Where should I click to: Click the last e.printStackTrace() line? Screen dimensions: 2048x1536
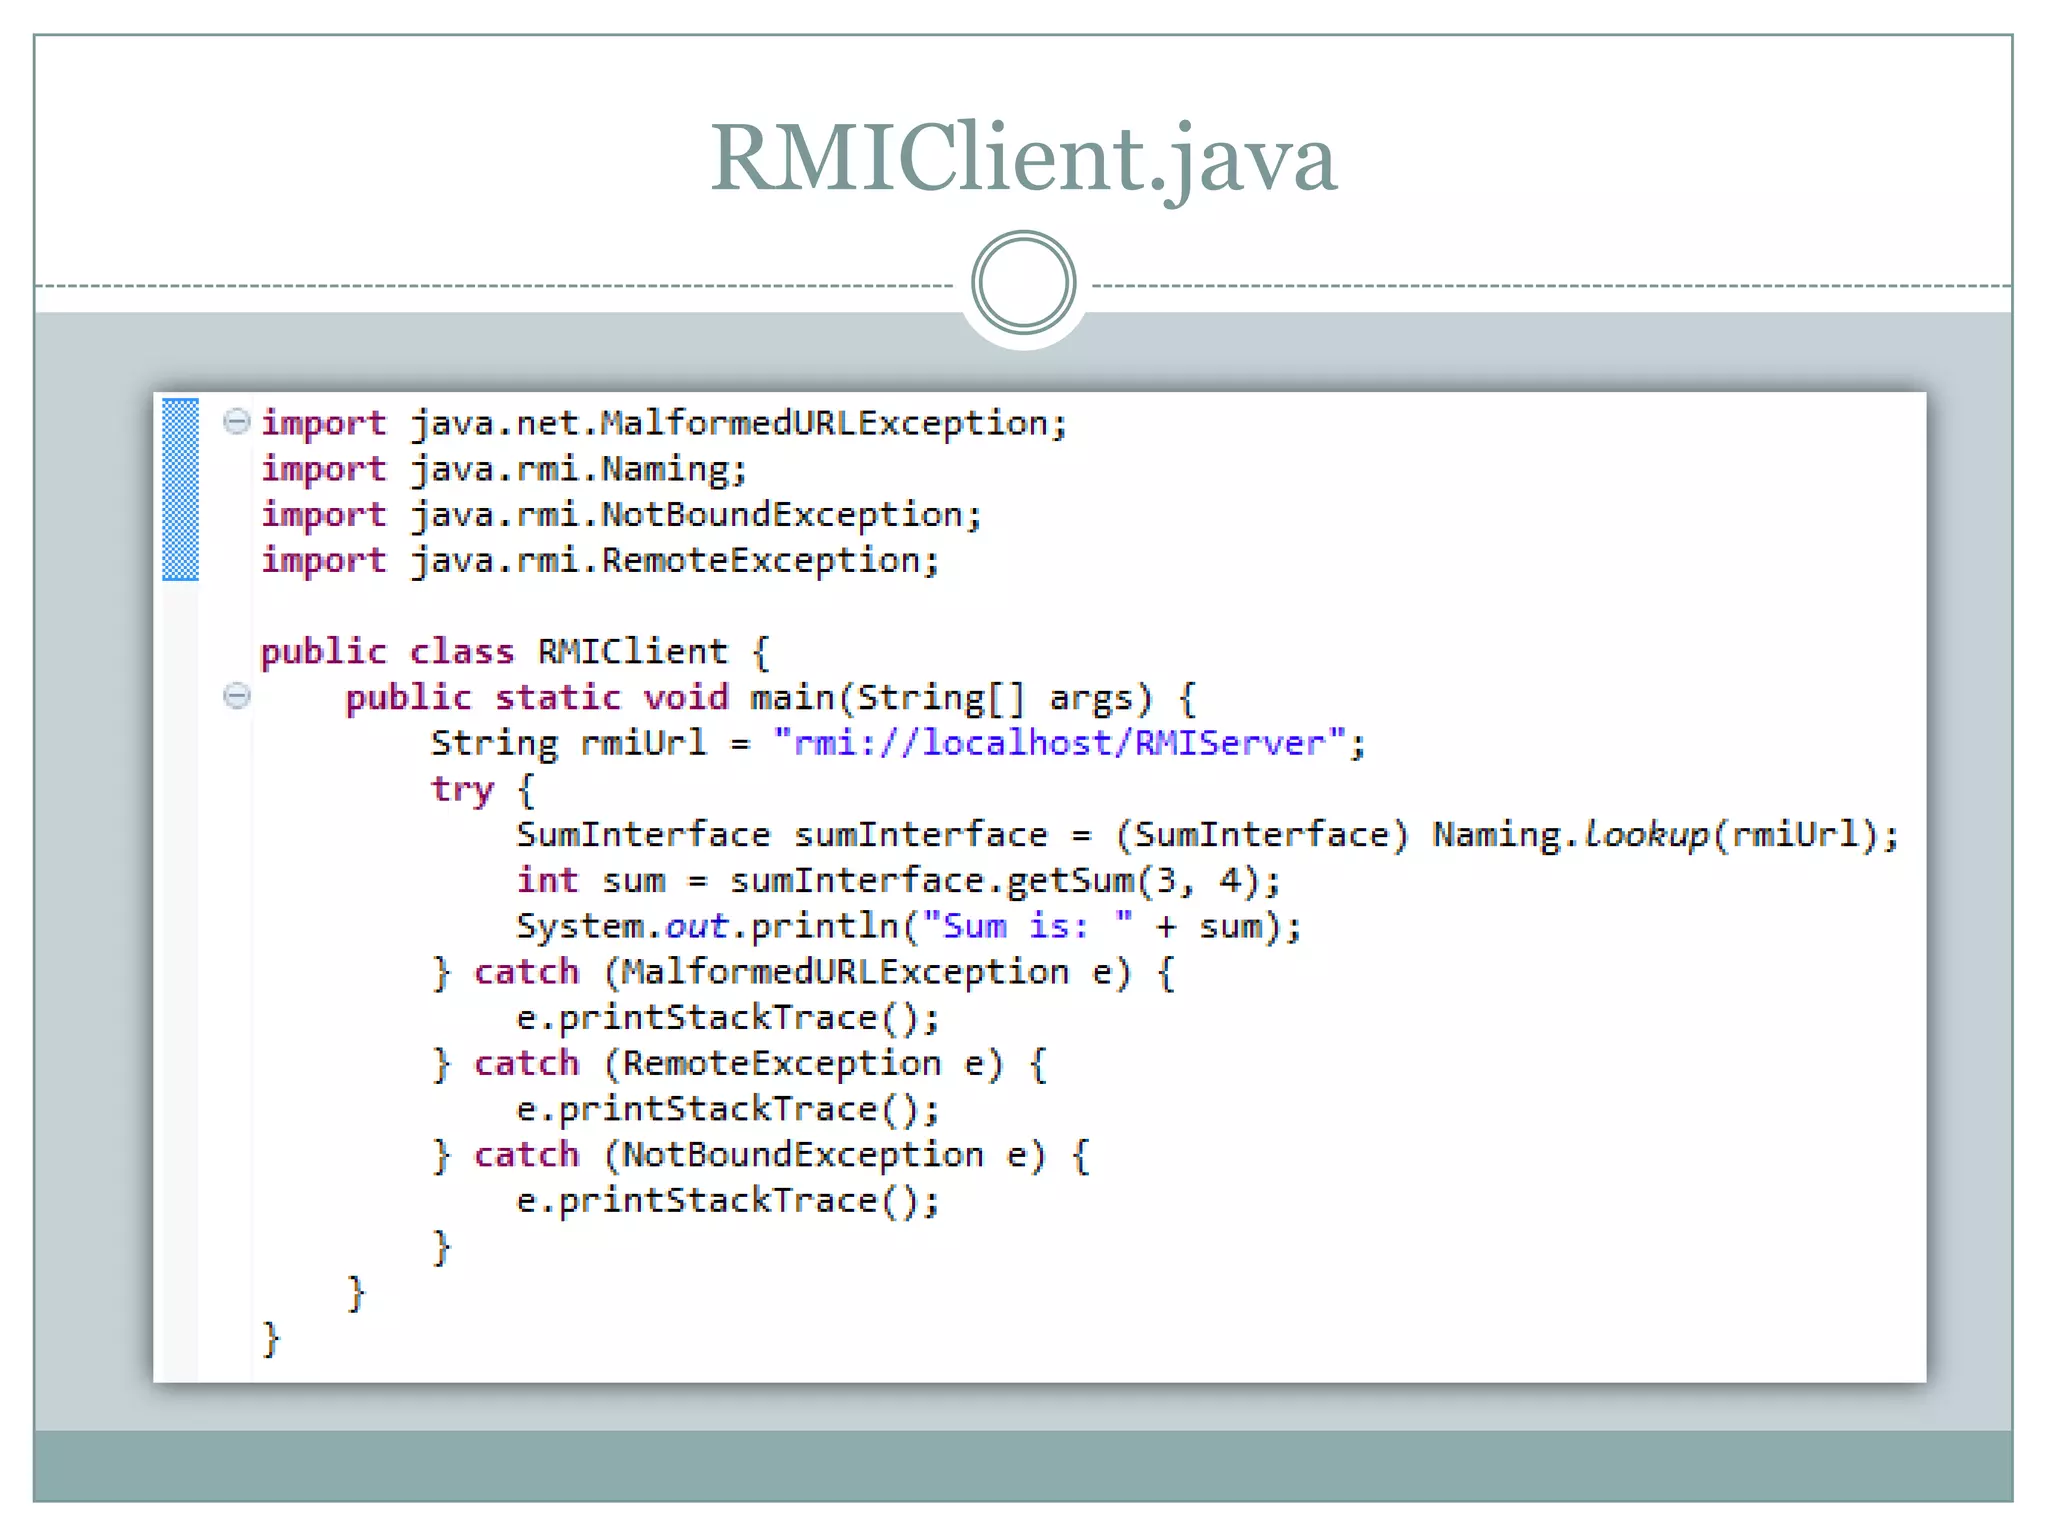(x=728, y=1201)
